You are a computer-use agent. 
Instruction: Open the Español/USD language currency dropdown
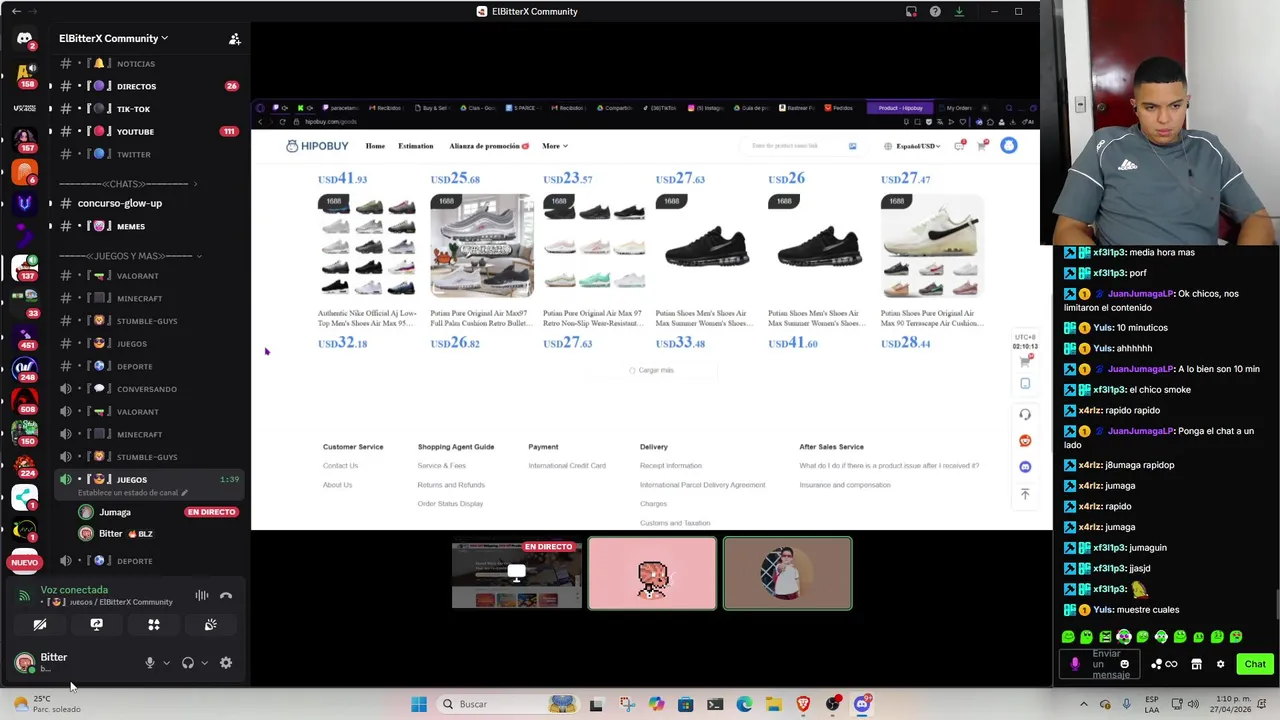pos(912,146)
